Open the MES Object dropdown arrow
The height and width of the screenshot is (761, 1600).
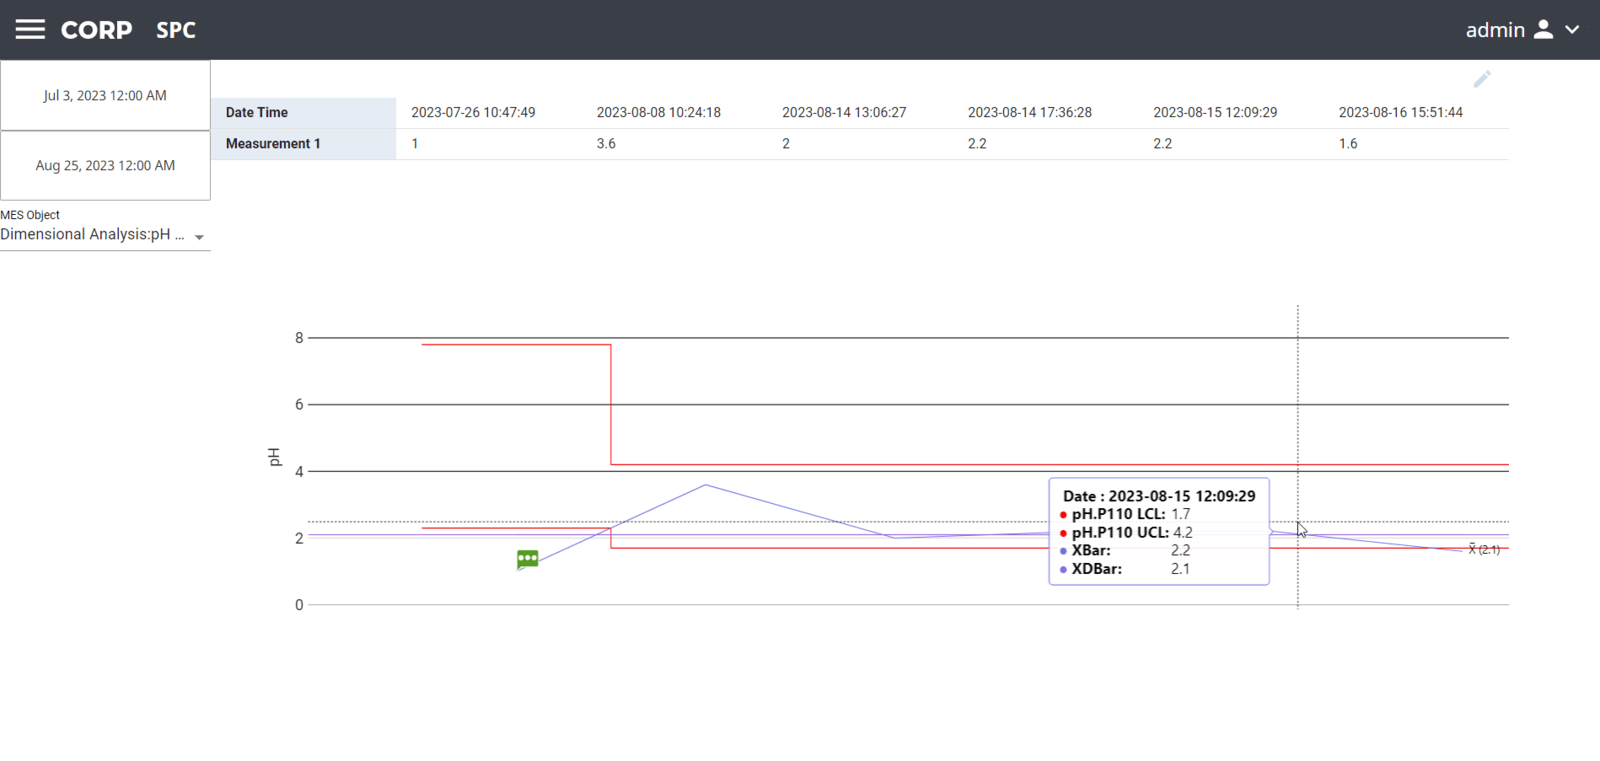(x=199, y=237)
